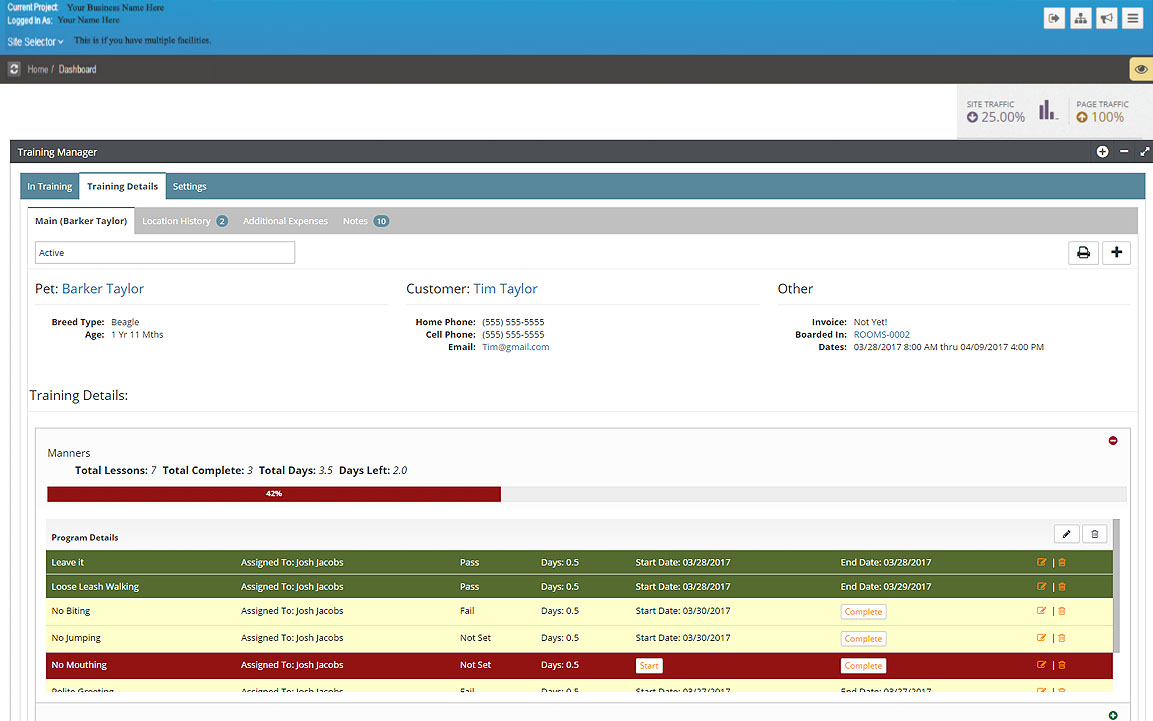Open the Active status dropdown field

[x=165, y=253]
